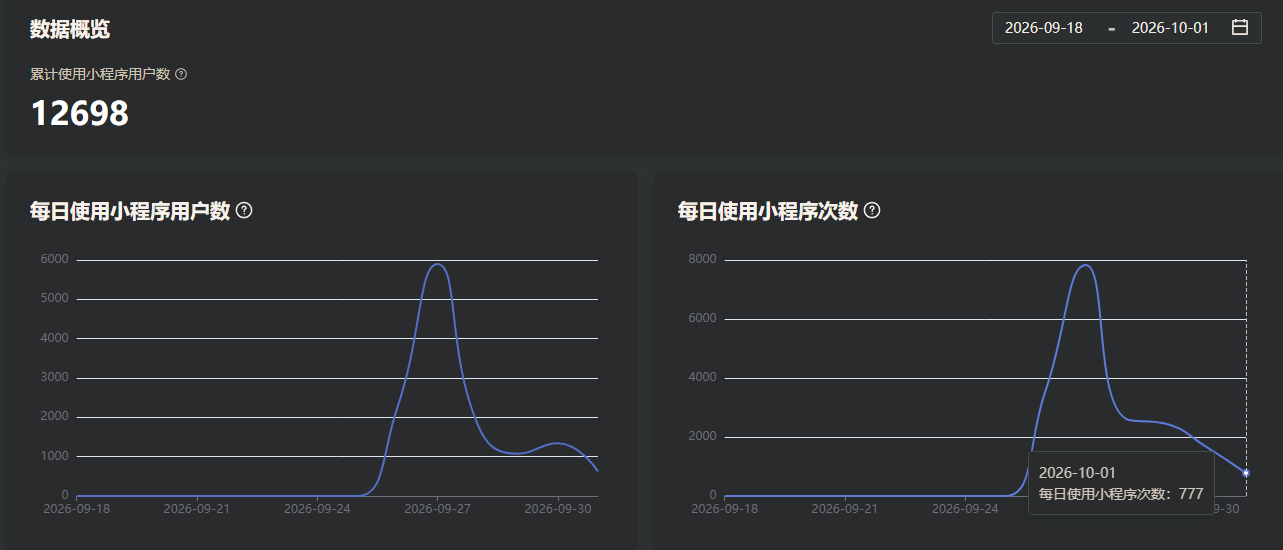Edit the end date 2026-10-01 field
The height and width of the screenshot is (550, 1283).
[x=1170, y=28]
